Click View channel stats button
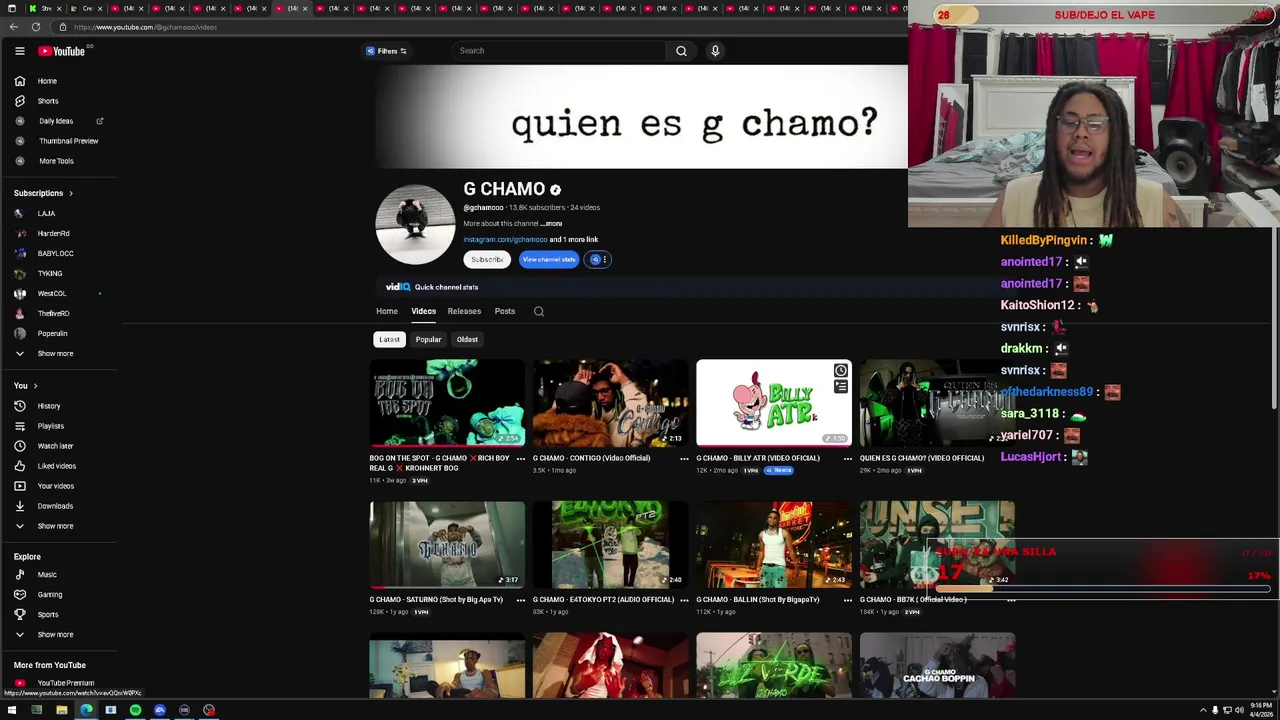This screenshot has width=1280, height=720. point(549,260)
